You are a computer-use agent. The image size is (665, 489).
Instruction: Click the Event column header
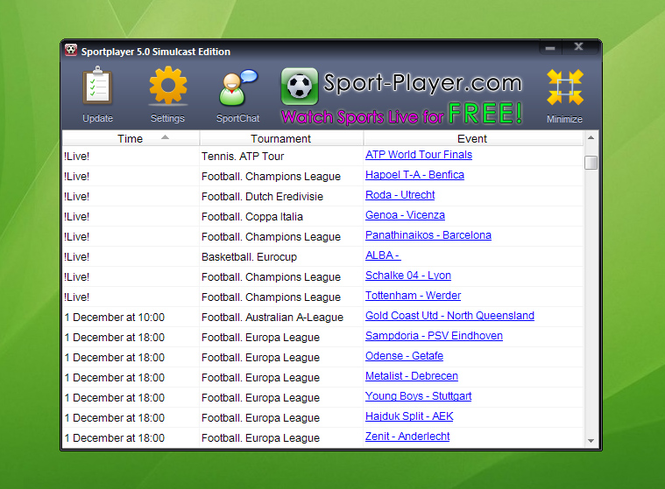coord(472,138)
